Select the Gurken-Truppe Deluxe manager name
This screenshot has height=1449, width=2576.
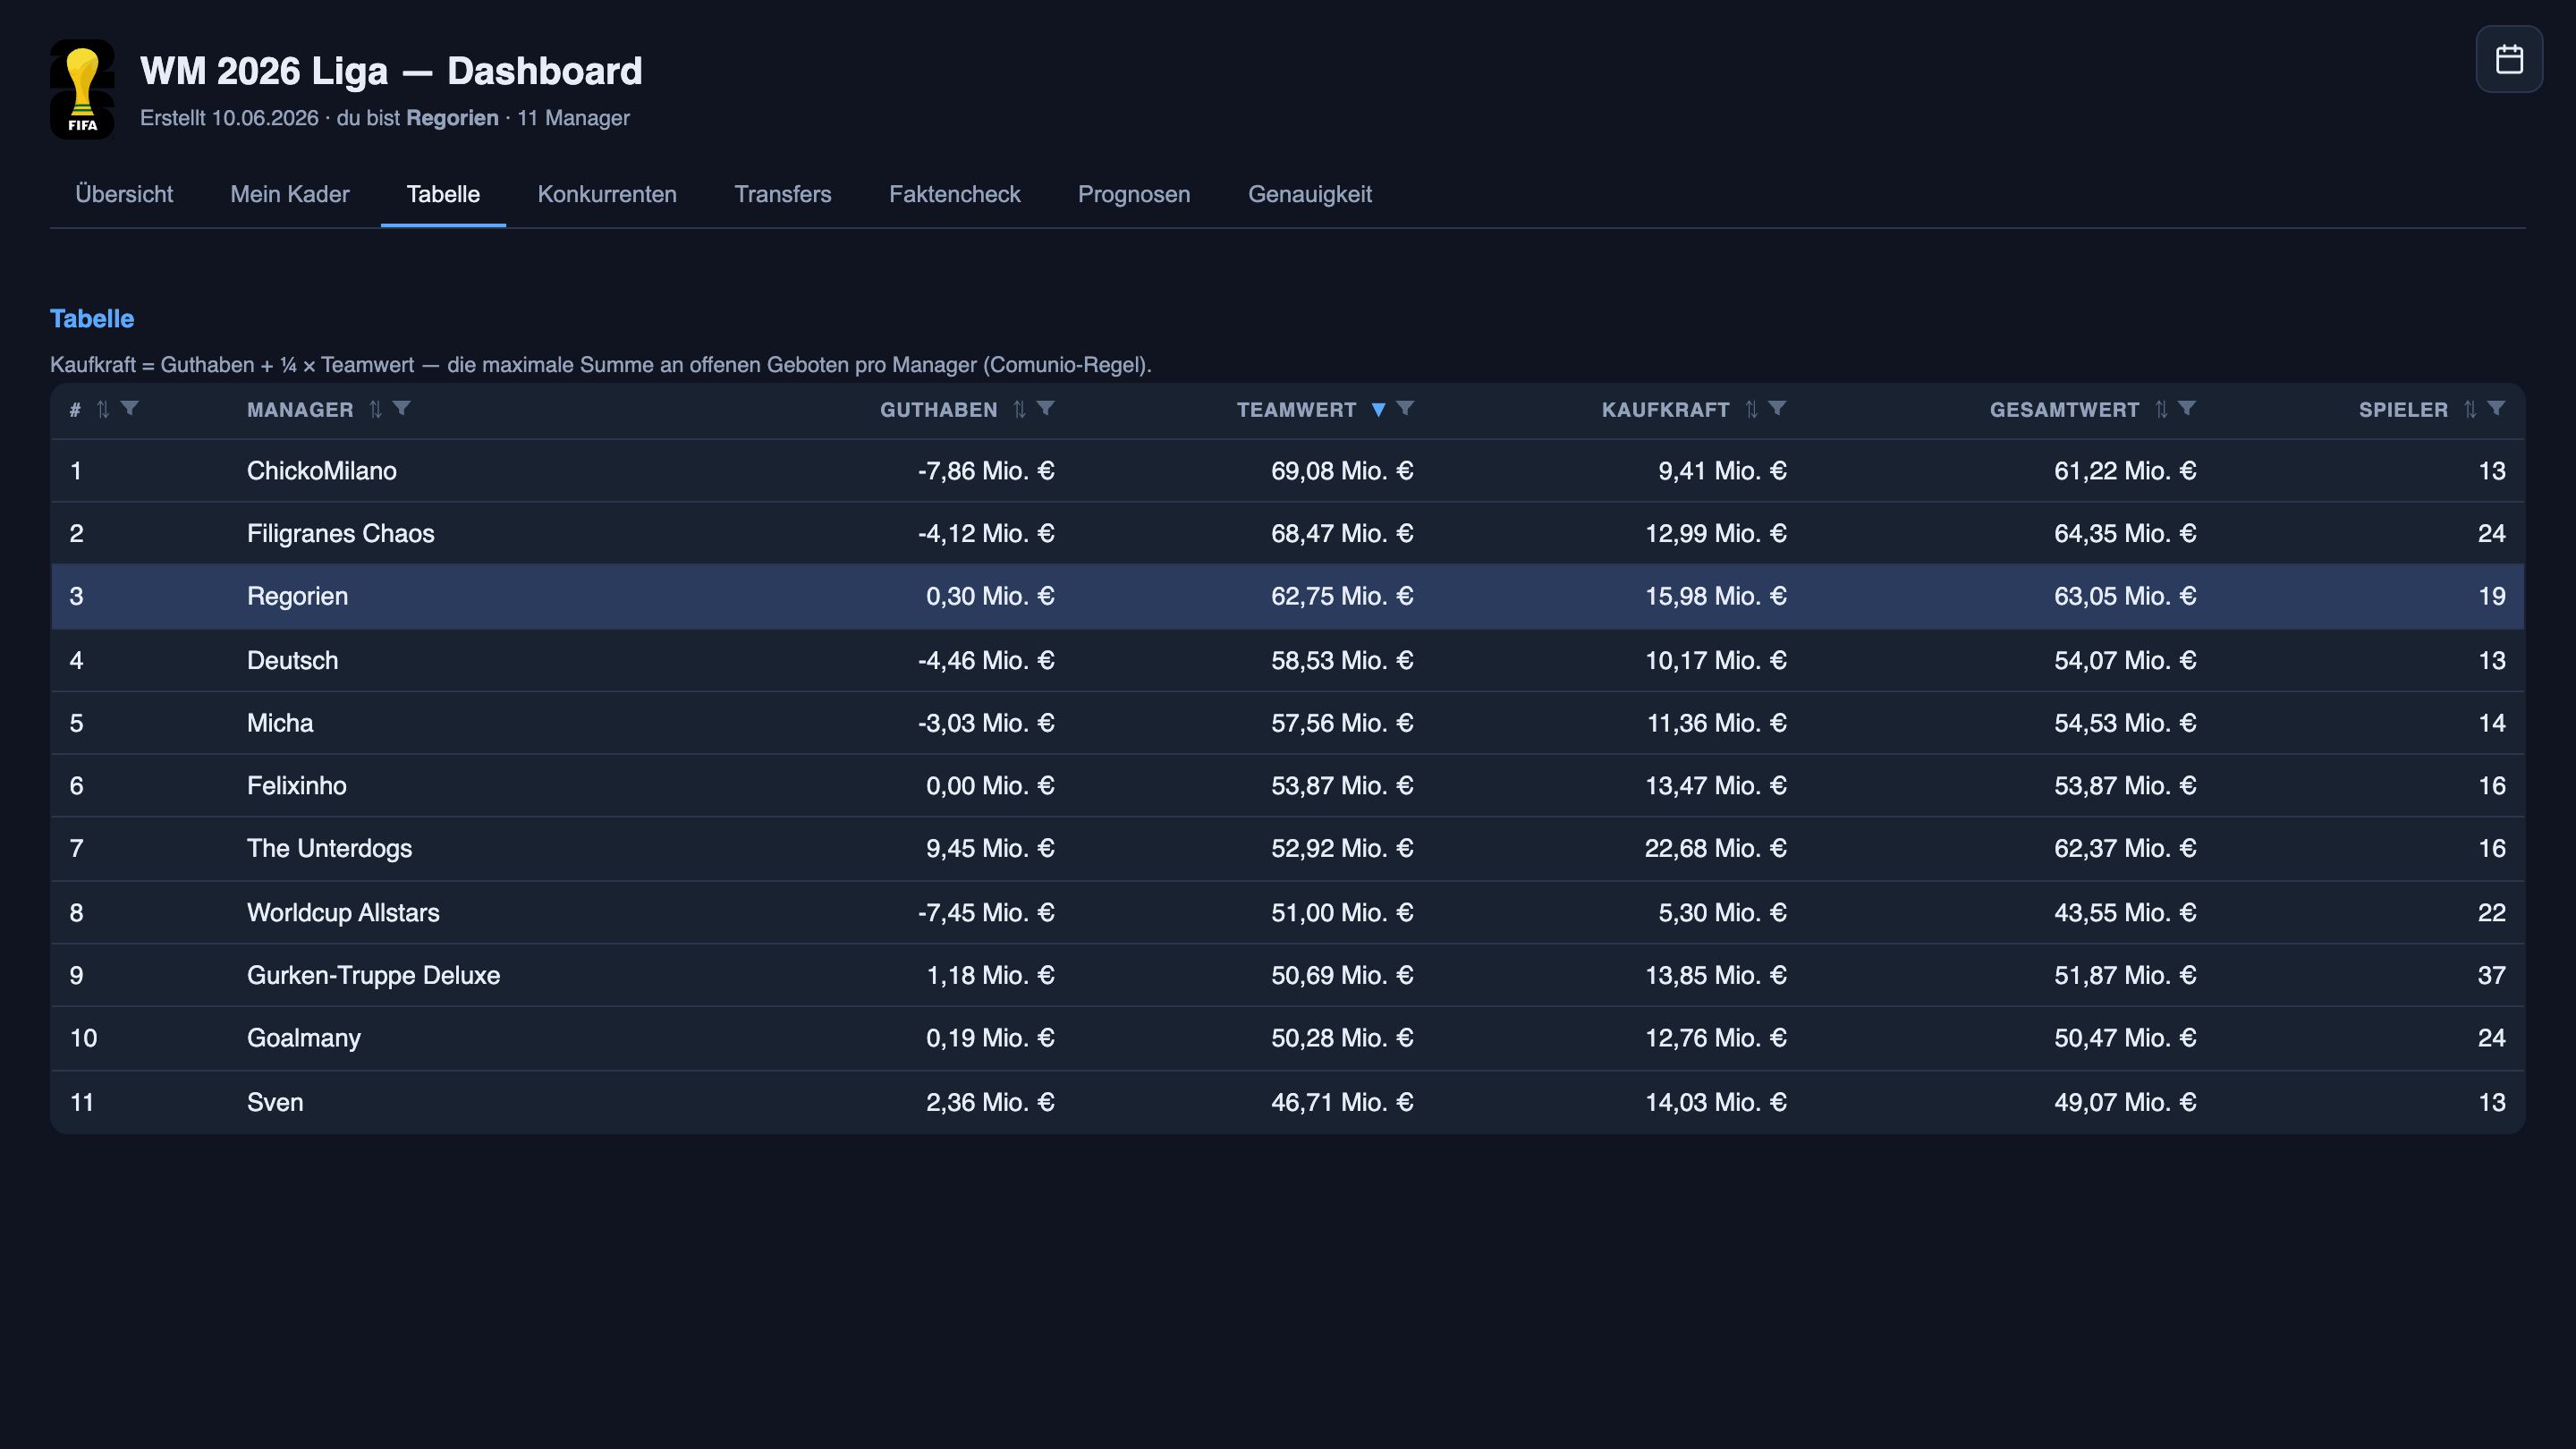[x=373, y=976]
